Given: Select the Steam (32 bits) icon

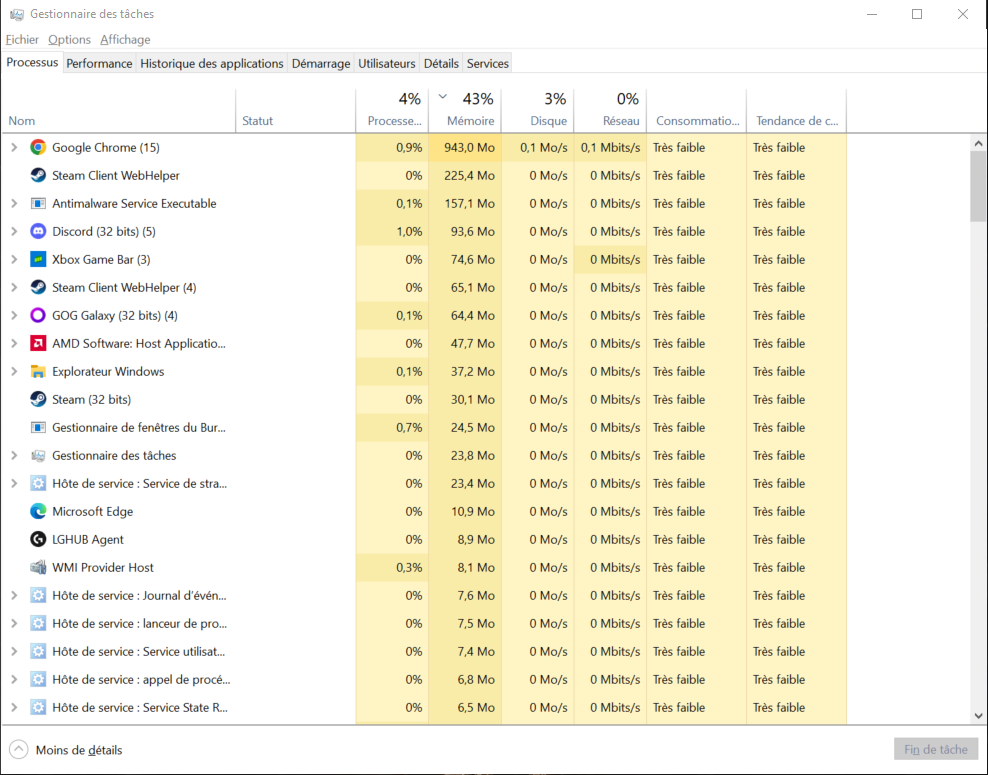Looking at the screenshot, I should (x=38, y=399).
